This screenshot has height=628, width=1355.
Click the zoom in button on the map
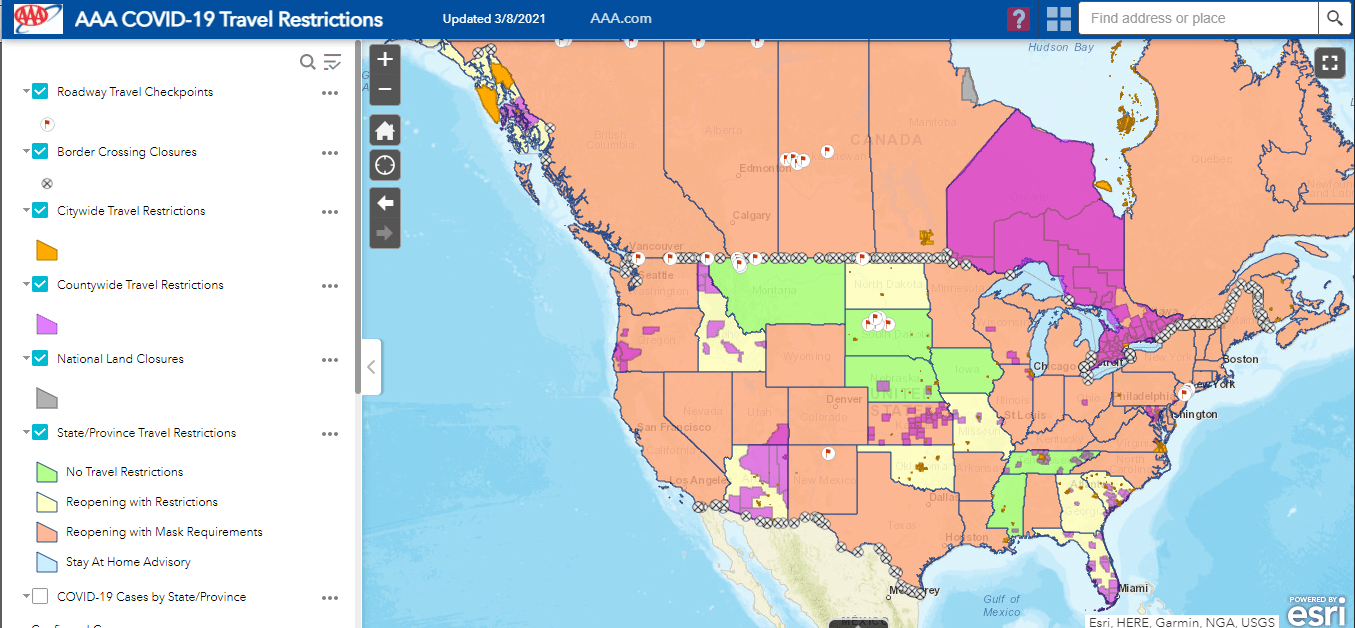tap(384, 58)
